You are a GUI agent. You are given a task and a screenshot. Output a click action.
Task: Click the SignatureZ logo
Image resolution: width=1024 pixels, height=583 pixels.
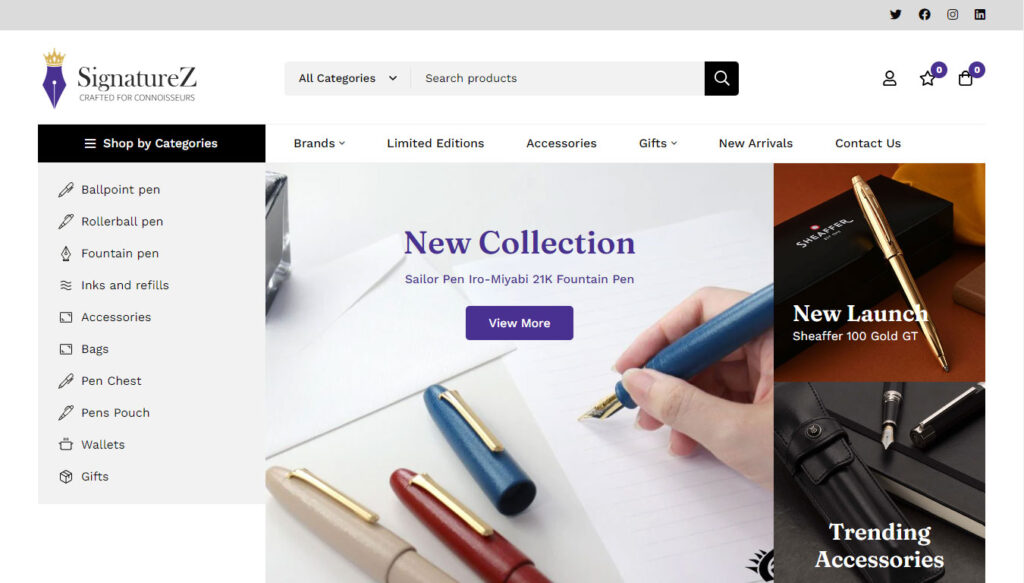point(119,78)
